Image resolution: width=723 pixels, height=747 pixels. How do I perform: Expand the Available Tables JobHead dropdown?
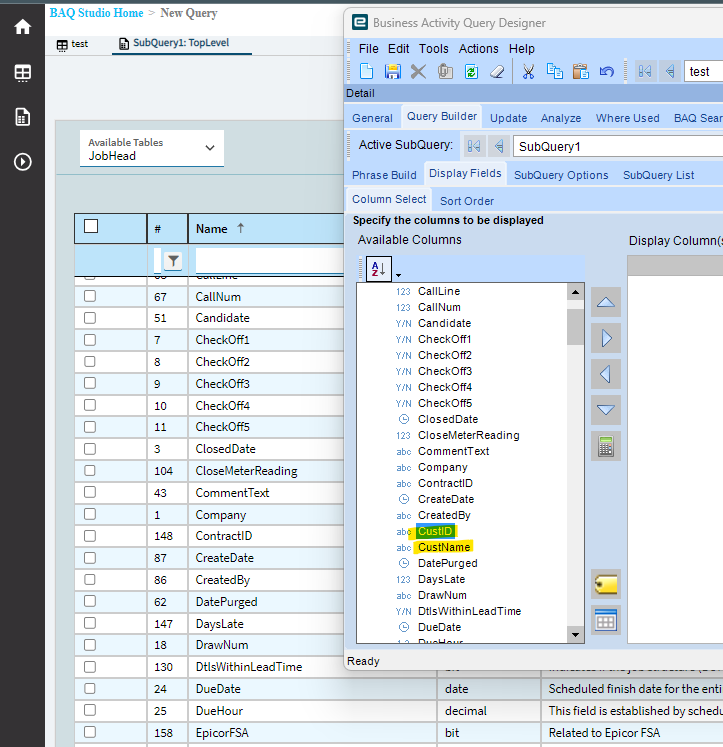(x=209, y=148)
